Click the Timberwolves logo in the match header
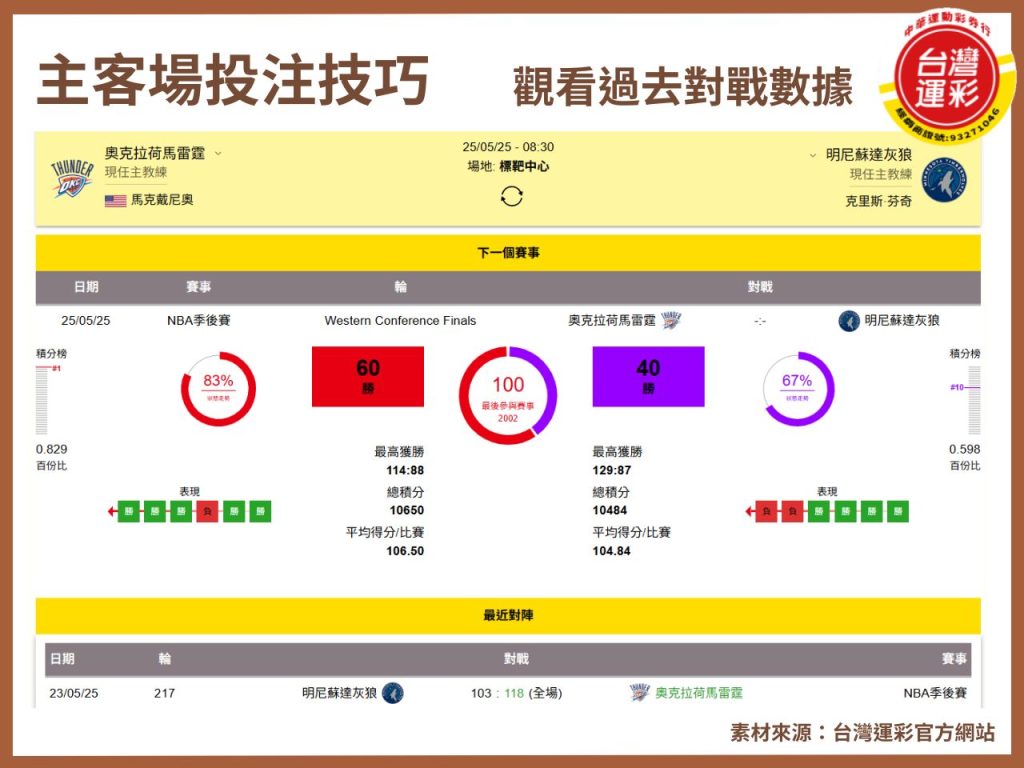 (x=944, y=181)
